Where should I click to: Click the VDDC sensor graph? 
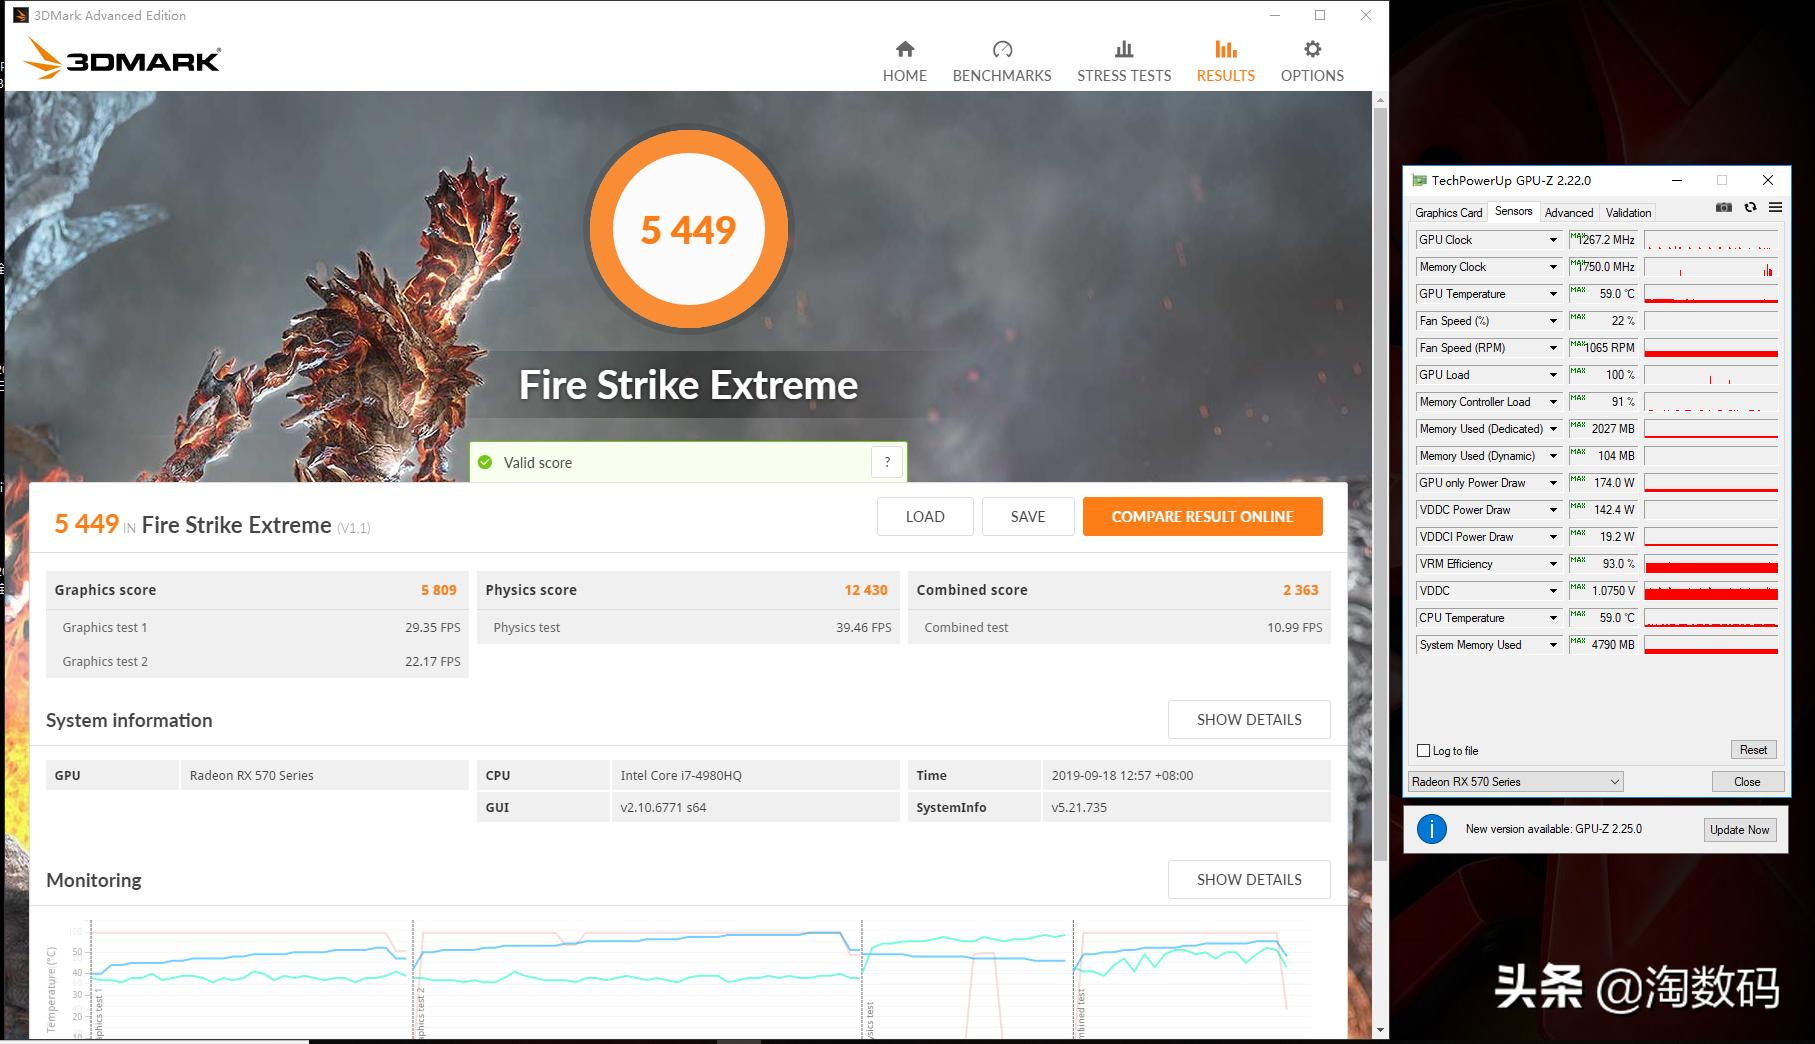tap(1711, 591)
